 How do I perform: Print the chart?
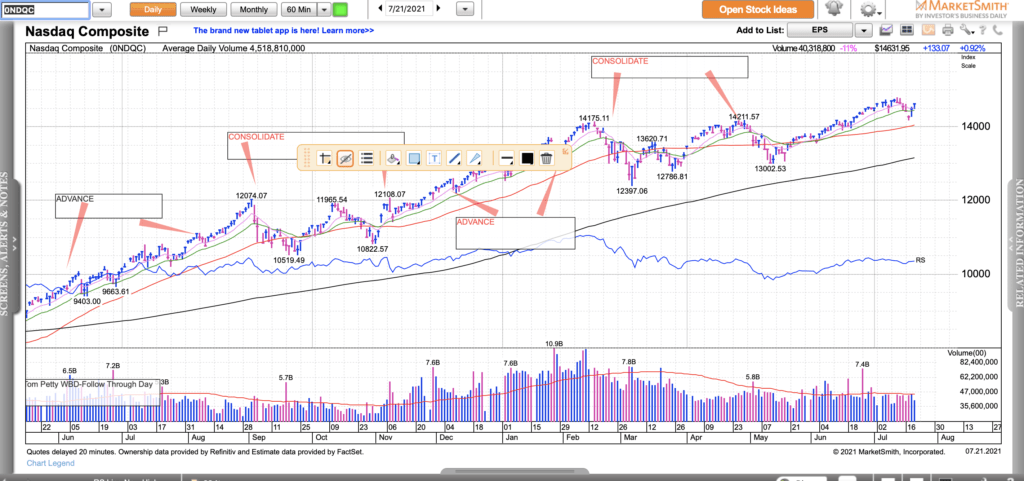(x=948, y=30)
